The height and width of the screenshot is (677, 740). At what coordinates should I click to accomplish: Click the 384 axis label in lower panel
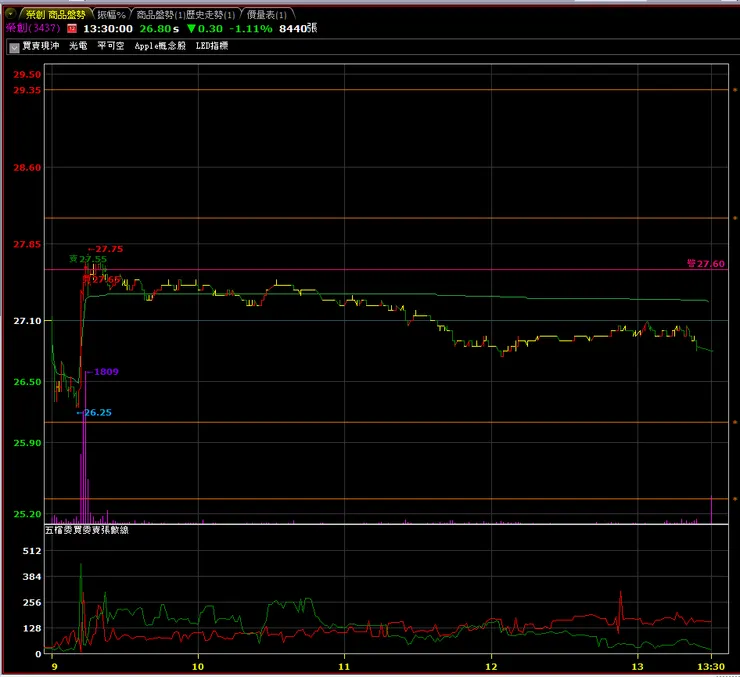(32, 577)
